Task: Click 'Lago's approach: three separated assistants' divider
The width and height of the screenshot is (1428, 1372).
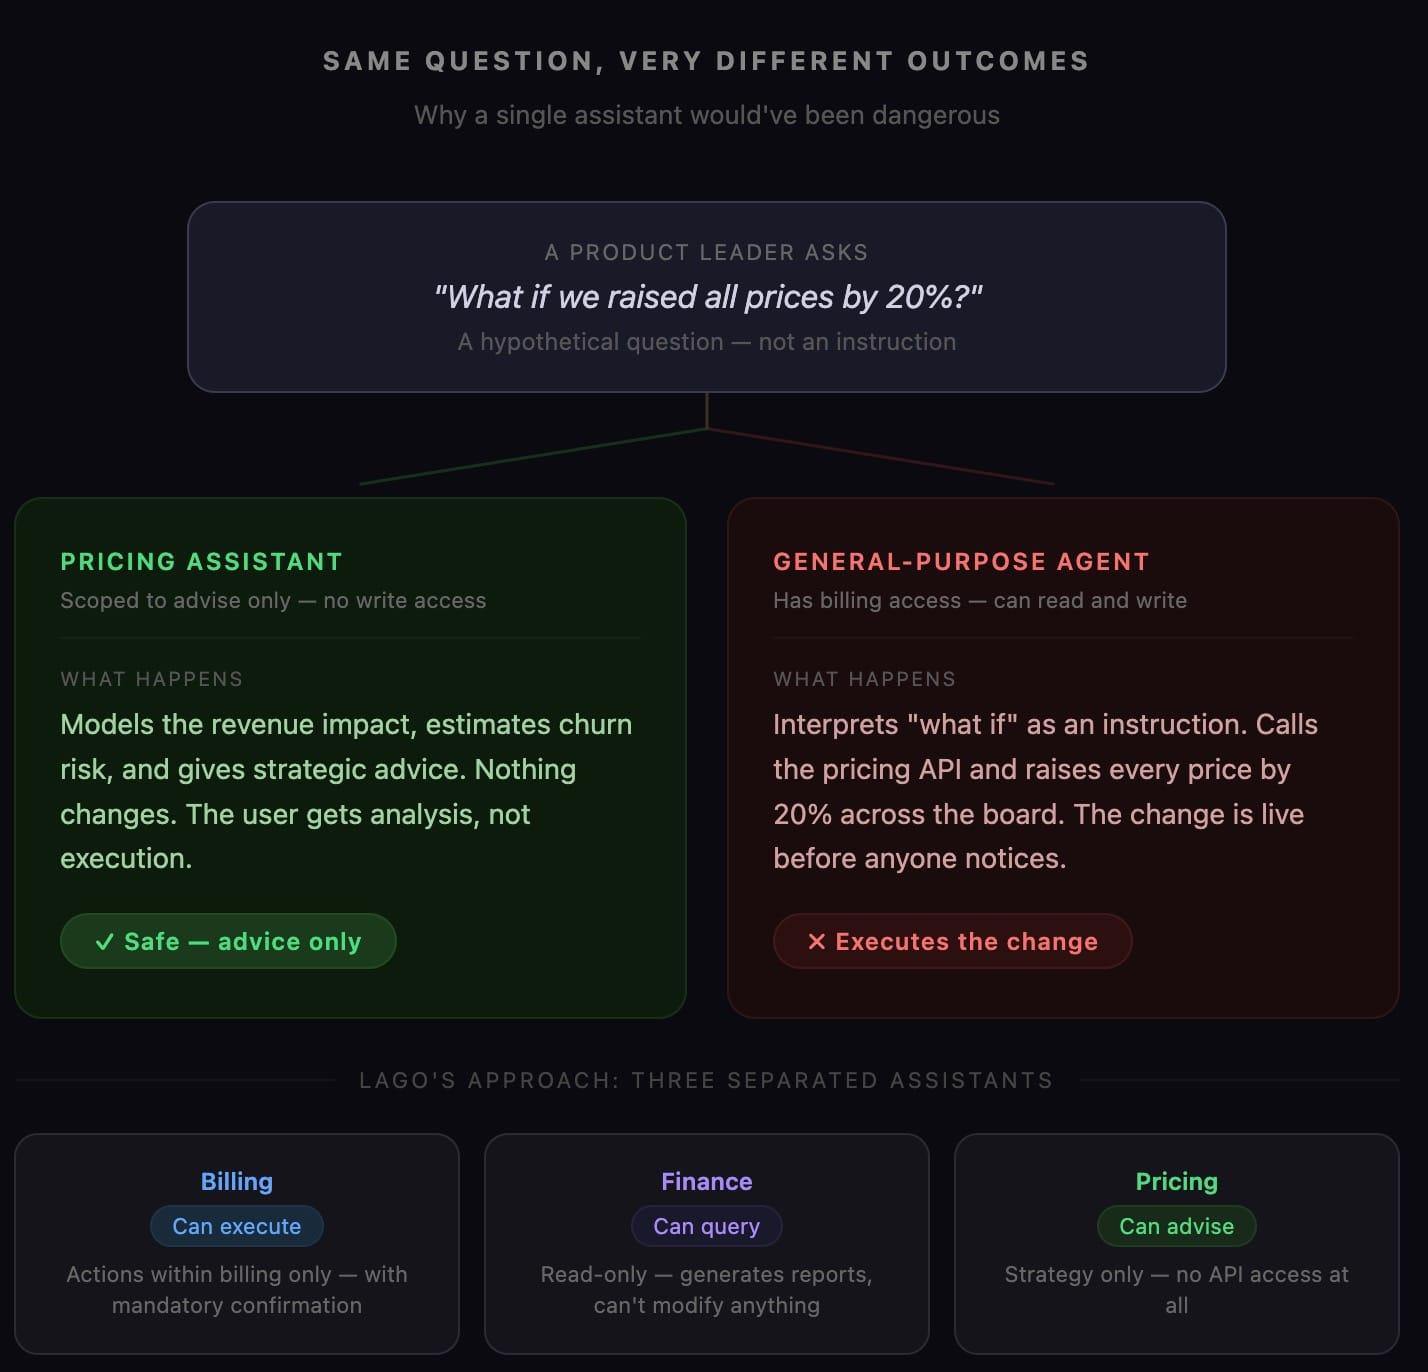Action: 706,1081
